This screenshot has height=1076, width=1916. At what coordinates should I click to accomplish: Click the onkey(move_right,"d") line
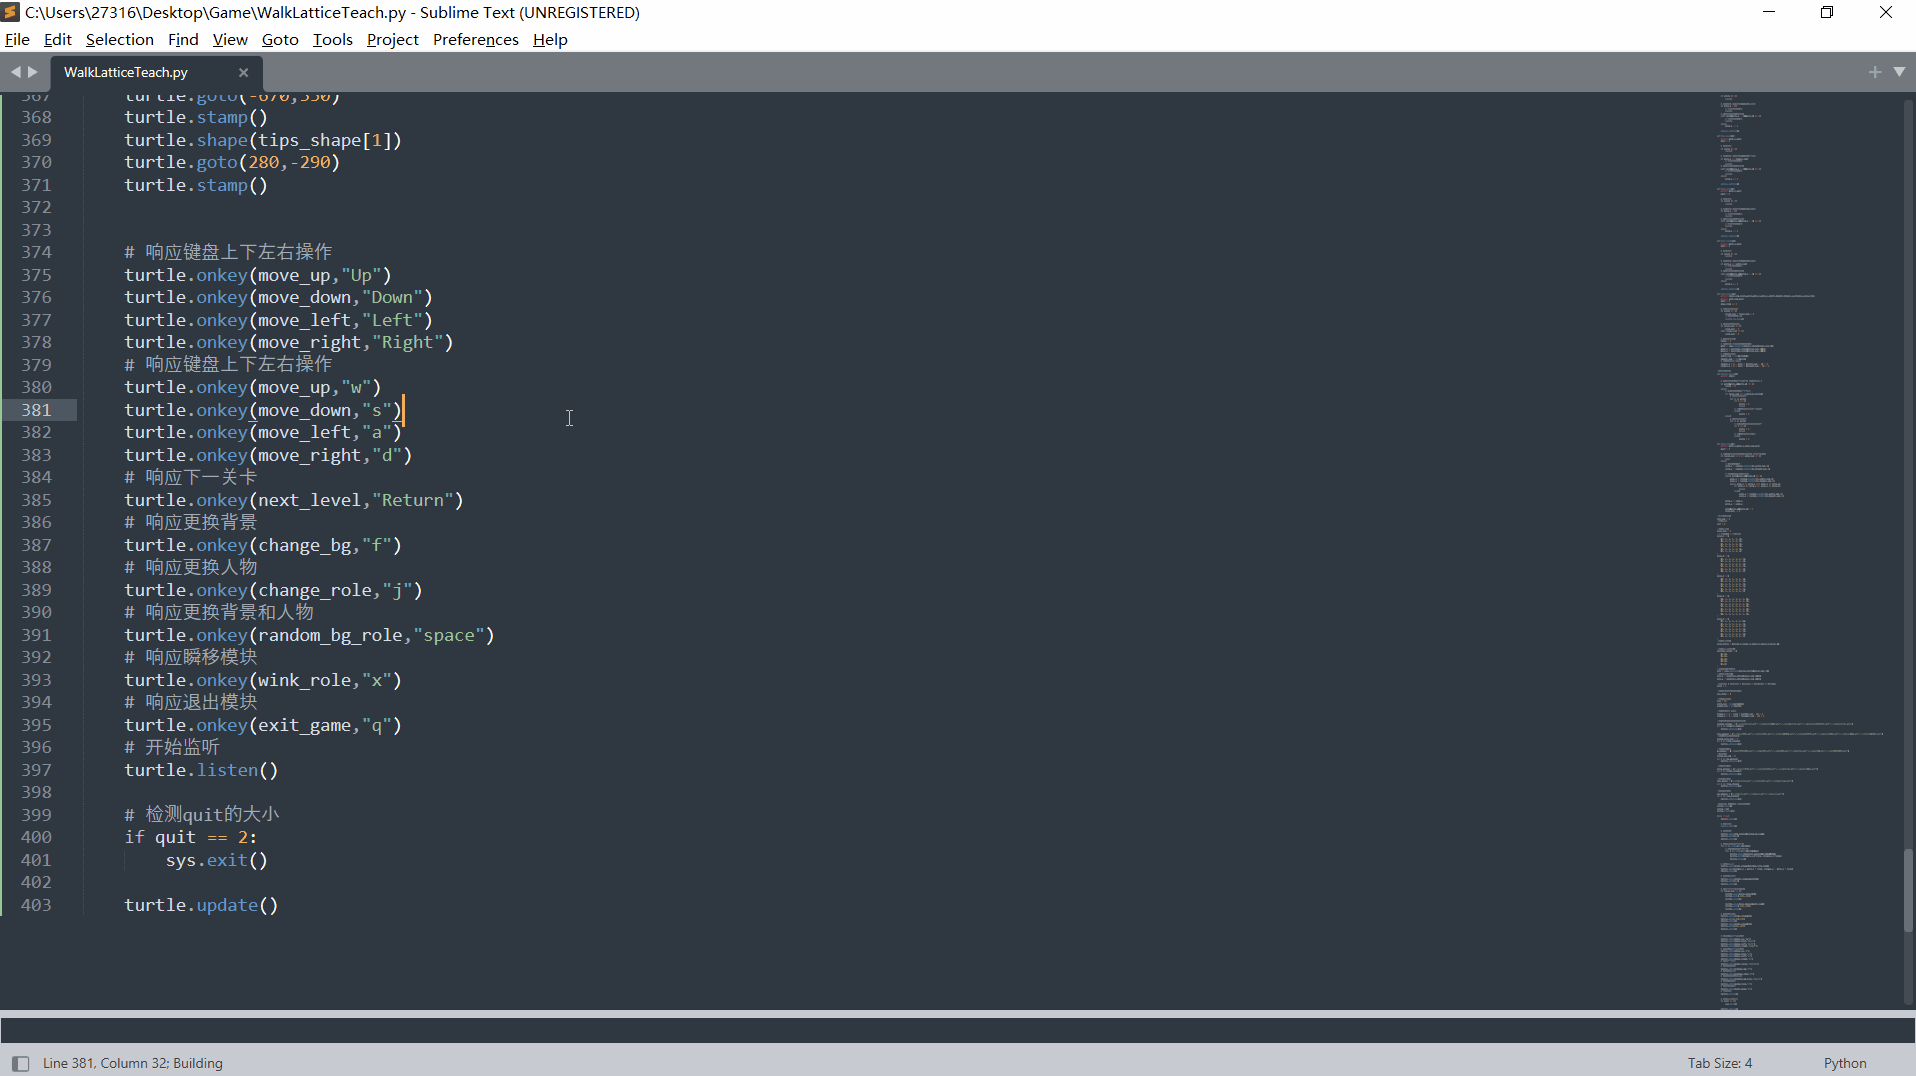(x=268, y=455)
